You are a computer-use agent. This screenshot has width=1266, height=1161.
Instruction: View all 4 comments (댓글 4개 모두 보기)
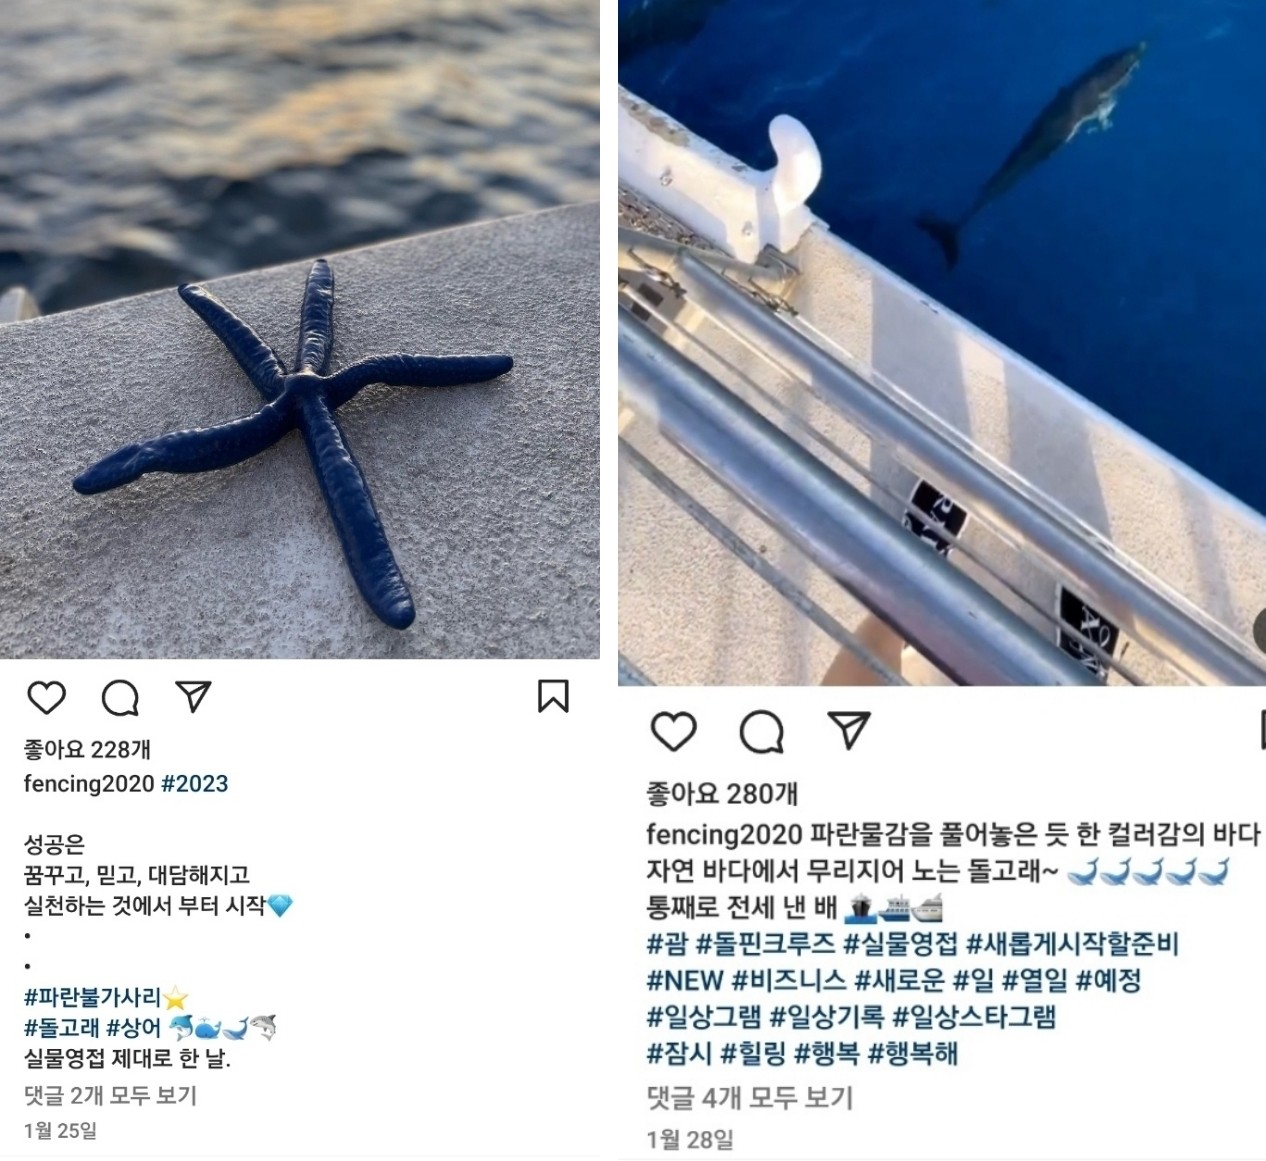[749, 1099]
